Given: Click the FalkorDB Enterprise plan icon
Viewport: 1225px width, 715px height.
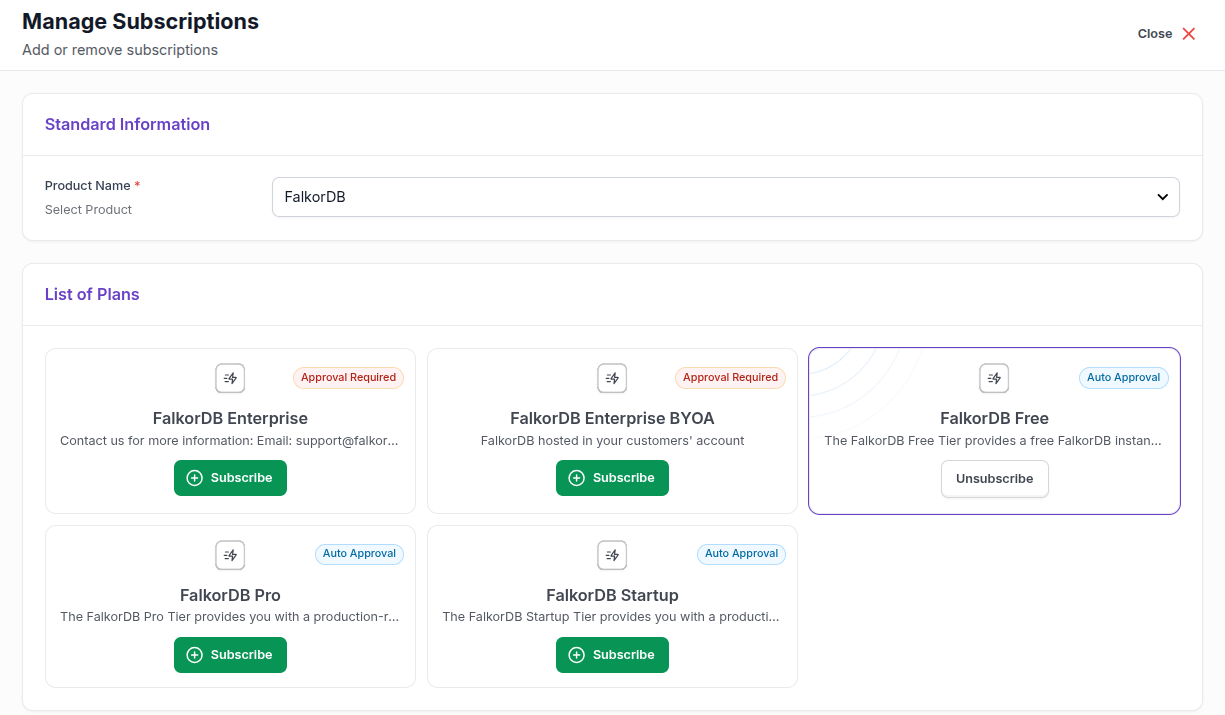Looking at the screenshot, I should click(x=230, y=378).
